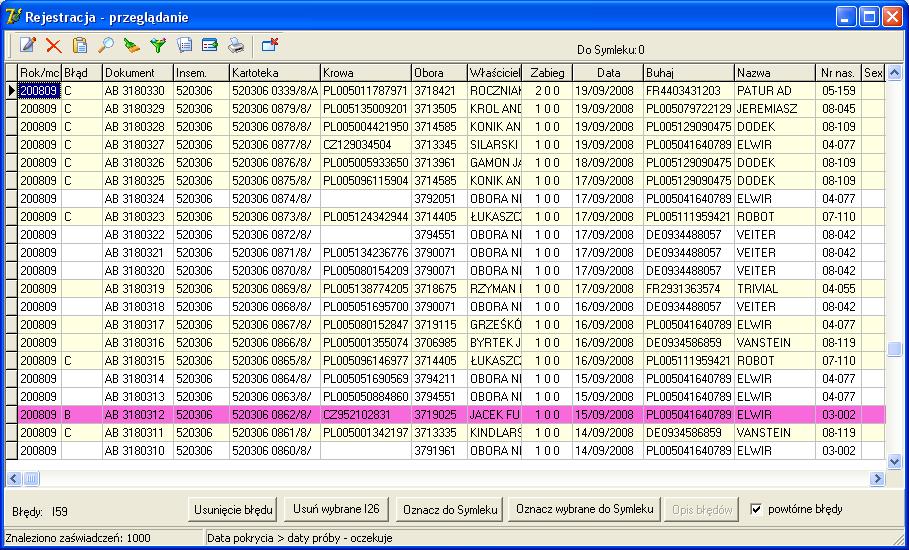The image size is (909, 550).
Task: Click the Nr nas. column header
Action: pyautogui.click(x=838, y=72)
